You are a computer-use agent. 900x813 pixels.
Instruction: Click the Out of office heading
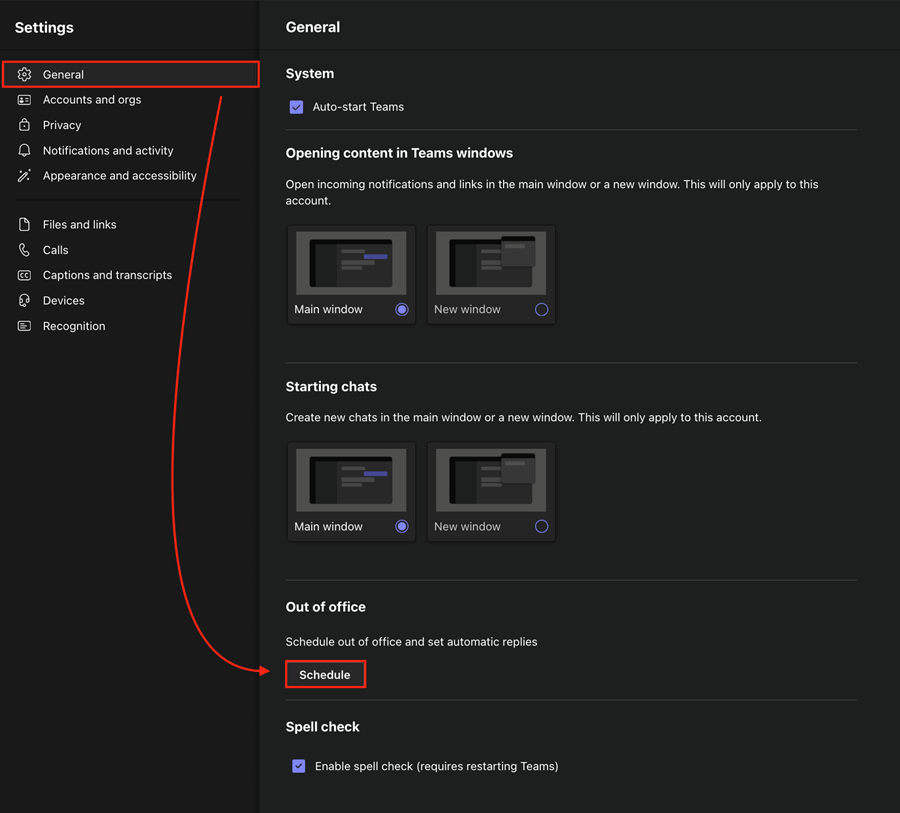[325, 607]
